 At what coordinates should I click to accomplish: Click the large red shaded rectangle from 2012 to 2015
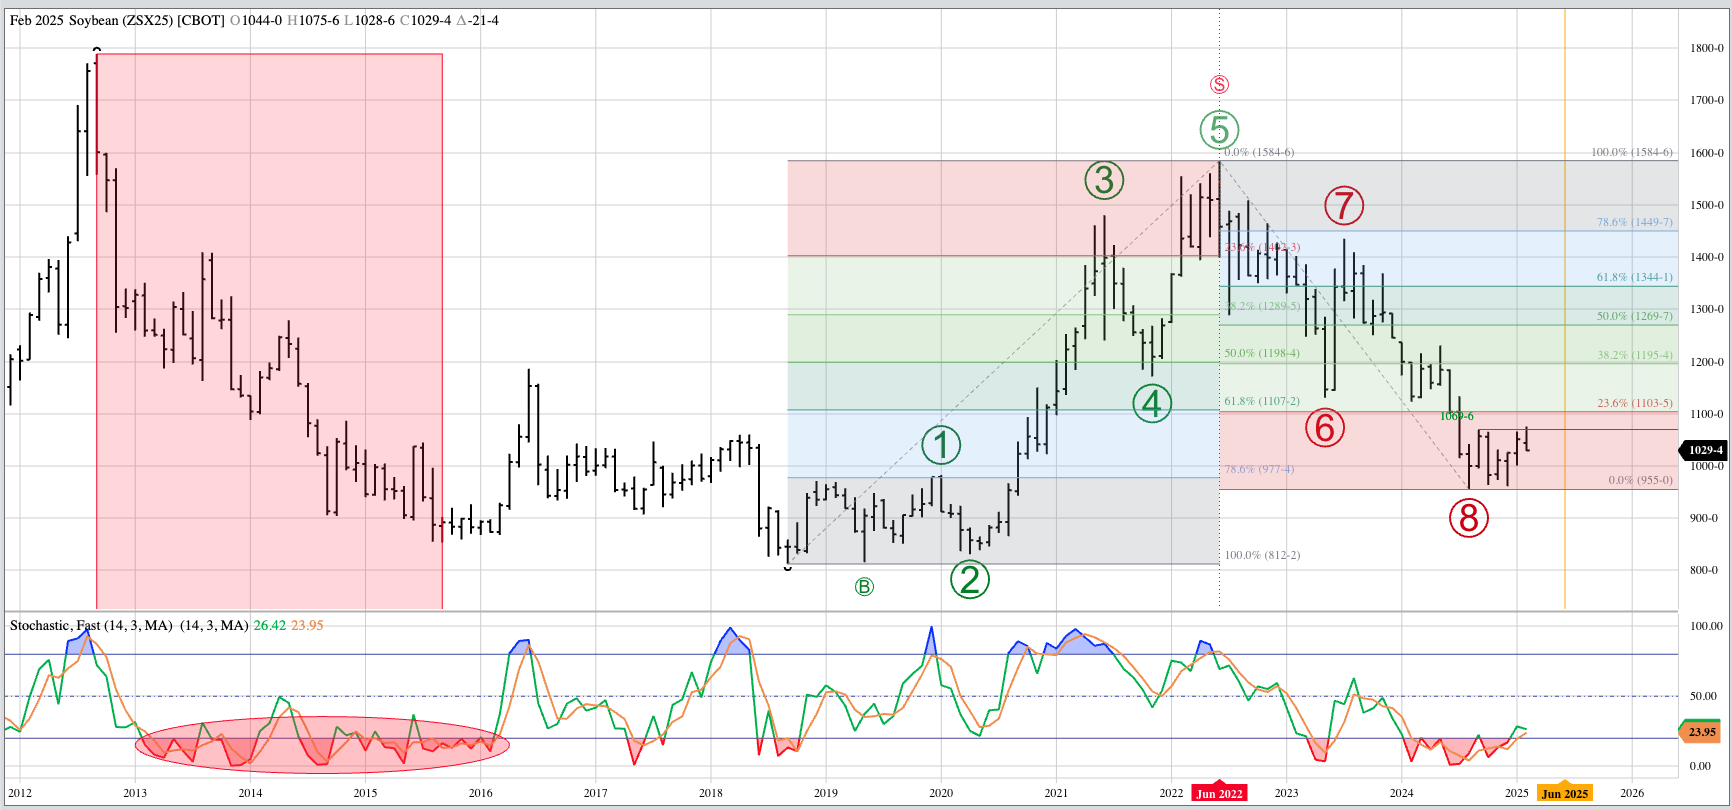pyautogui.click(x=269, y=330)
